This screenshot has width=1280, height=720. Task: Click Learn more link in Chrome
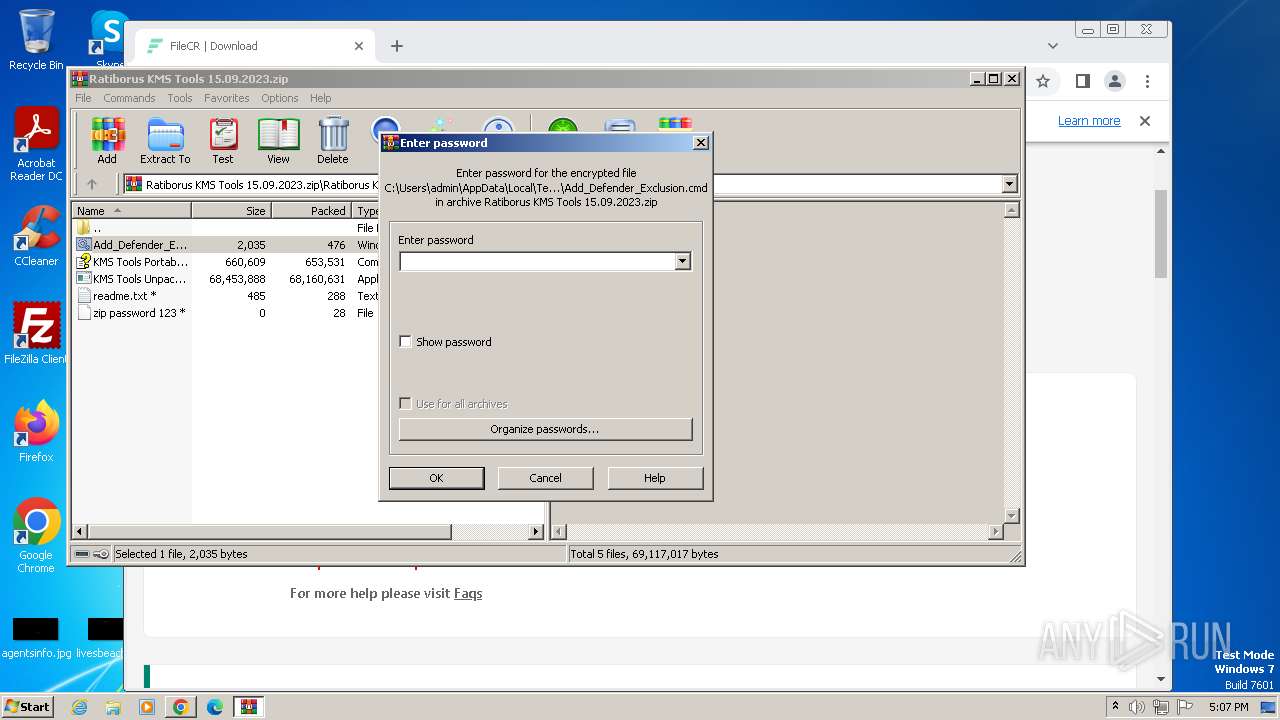coord(1089,121)
